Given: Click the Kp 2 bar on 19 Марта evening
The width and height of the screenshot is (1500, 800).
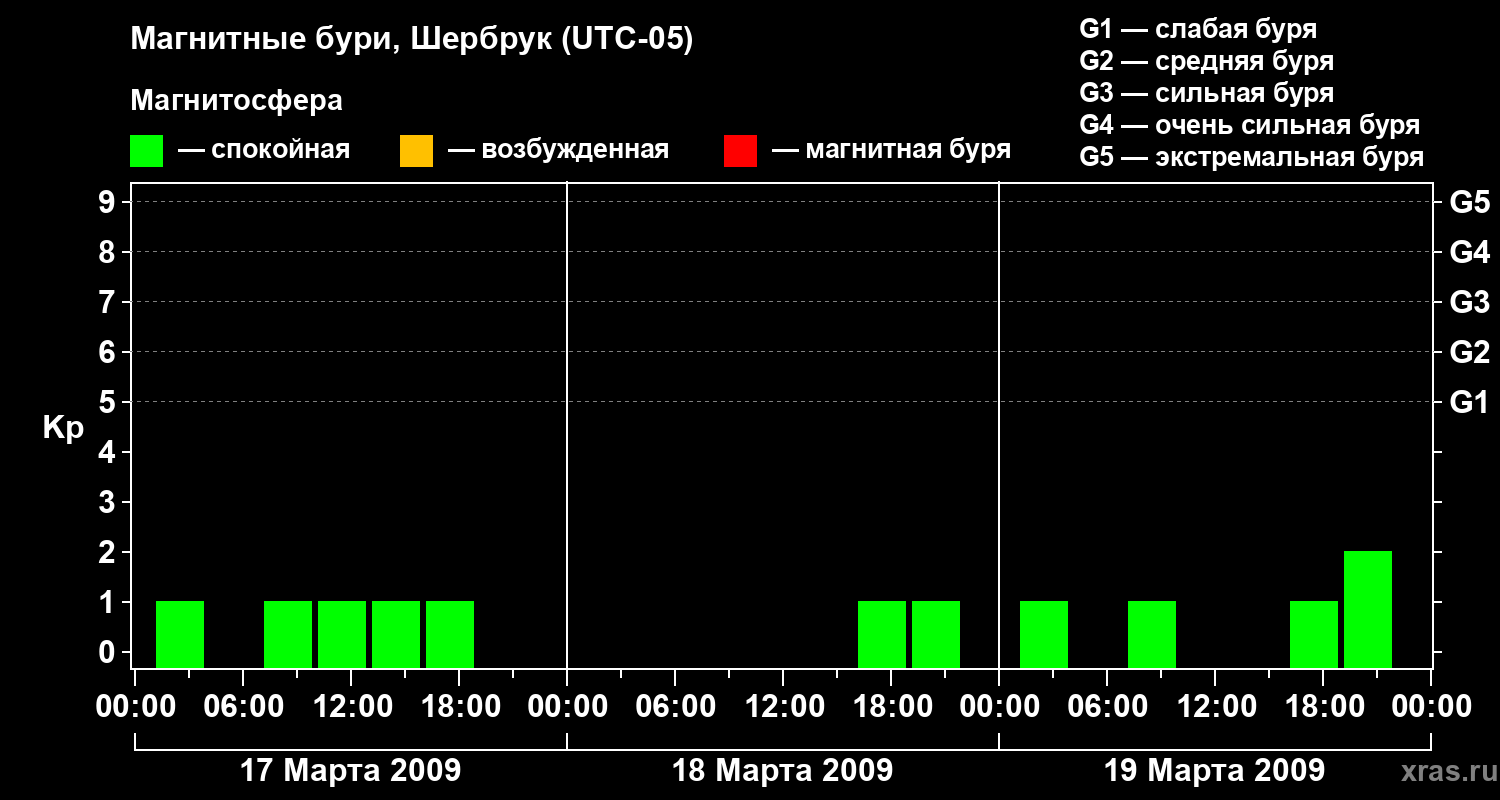Looking at the screenshot, I should [x=1368, y=609].
